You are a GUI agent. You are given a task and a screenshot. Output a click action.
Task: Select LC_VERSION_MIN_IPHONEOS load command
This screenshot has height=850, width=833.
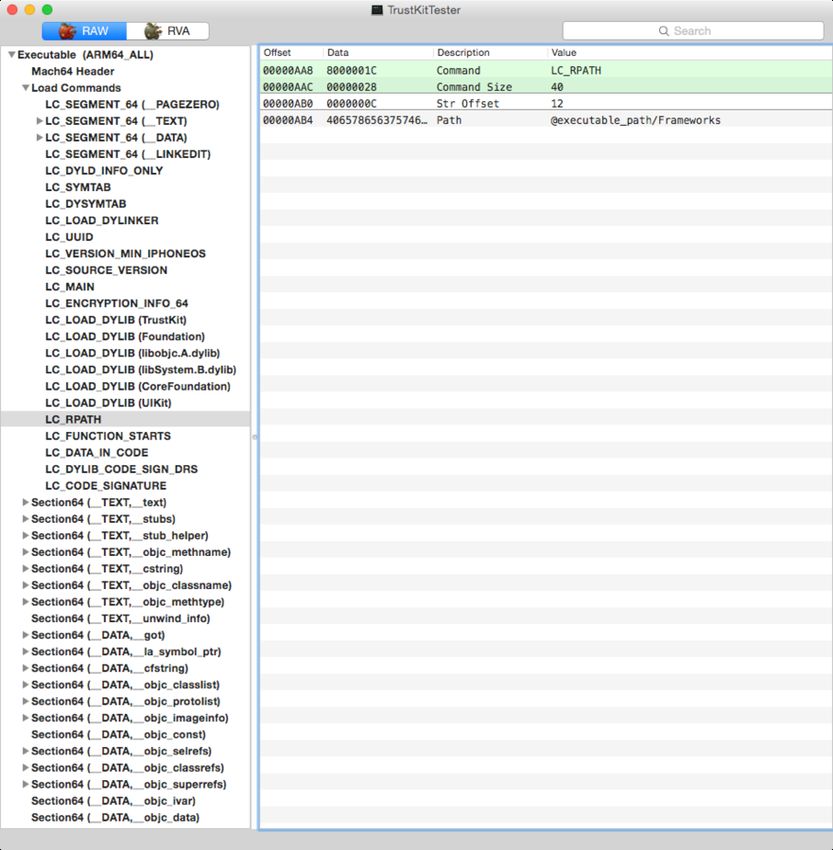(x=125, y=254)
